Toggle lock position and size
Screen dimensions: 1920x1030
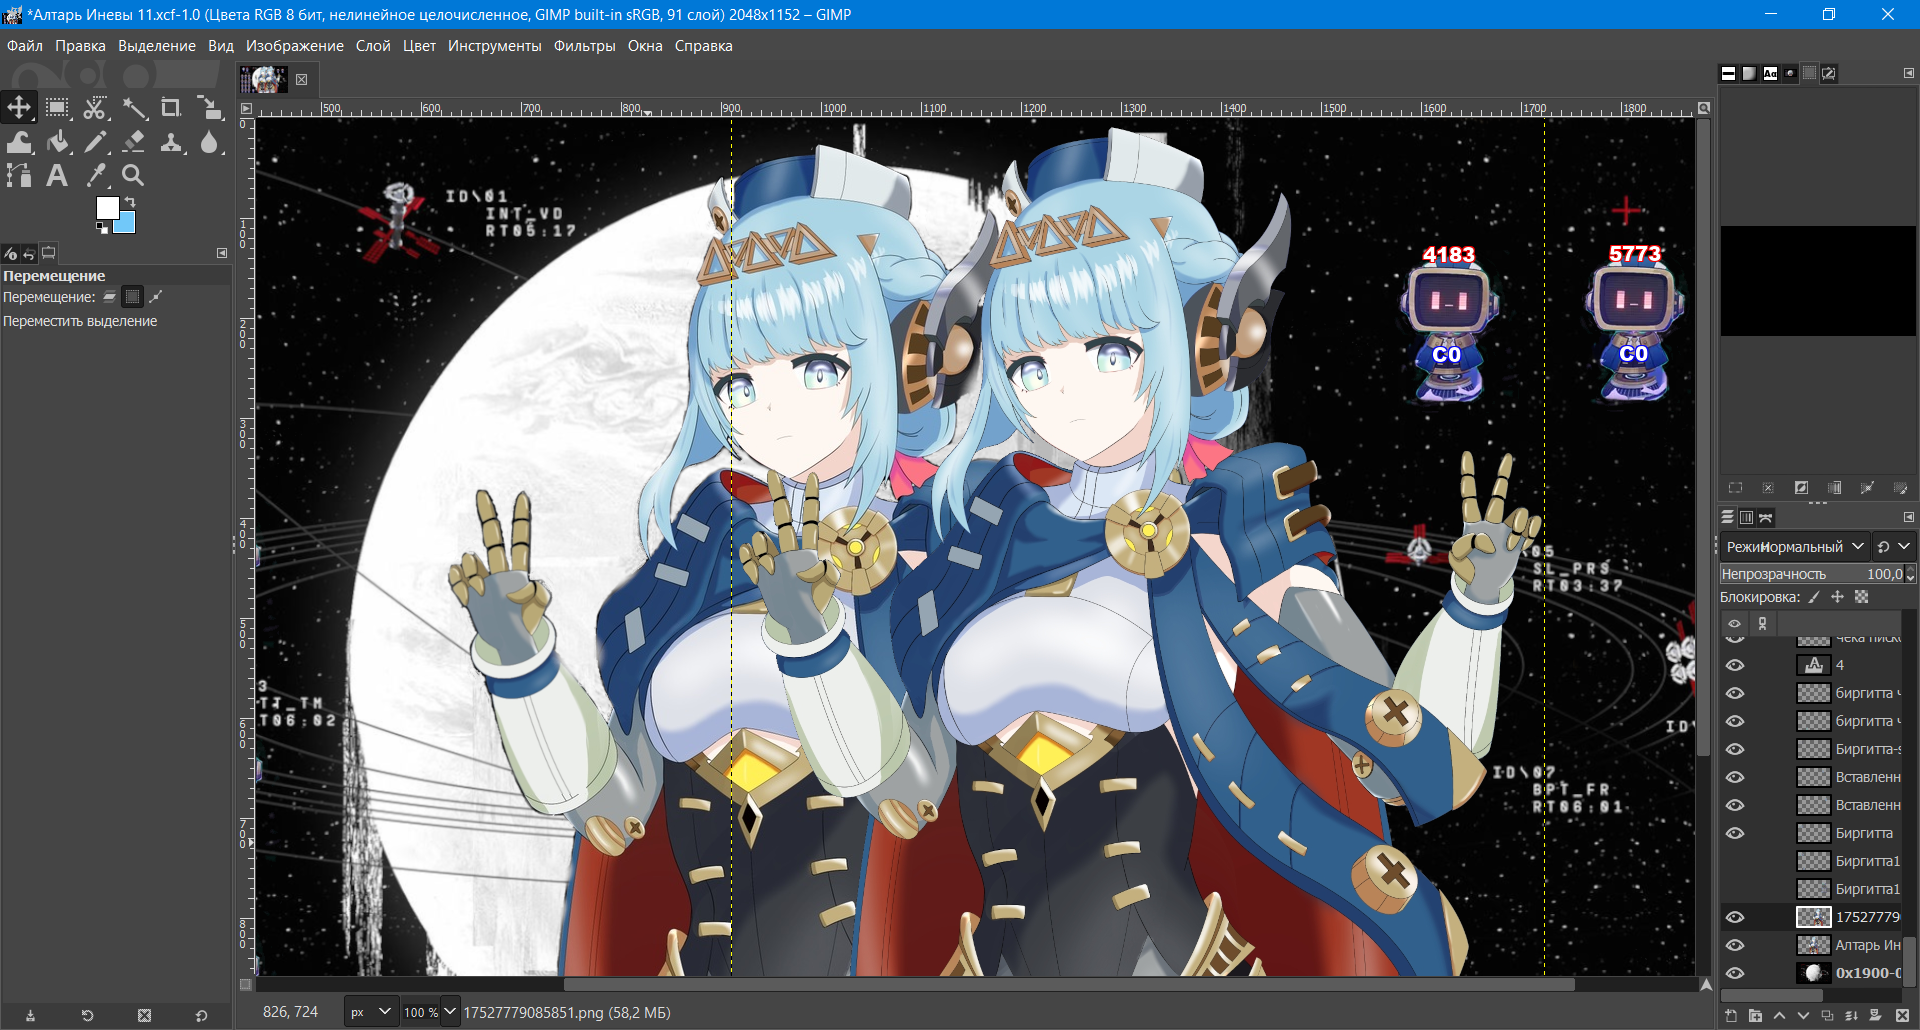[1837, 597]
